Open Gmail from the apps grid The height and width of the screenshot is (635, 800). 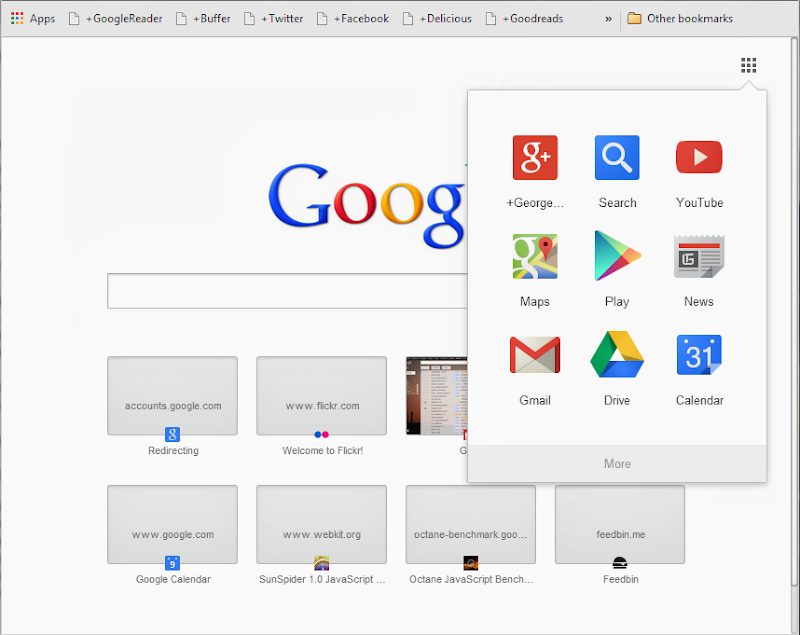pos(535,355)
